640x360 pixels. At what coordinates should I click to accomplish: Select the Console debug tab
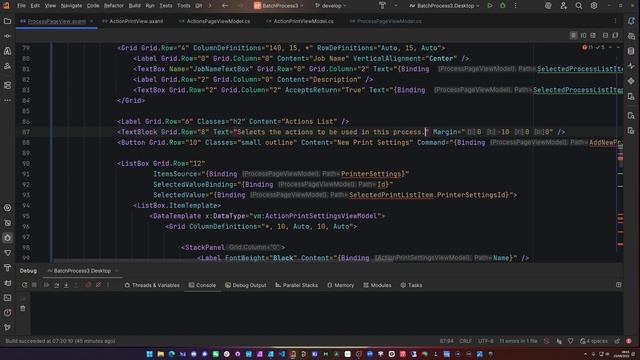pyautogui.click(x=202, y=285)
